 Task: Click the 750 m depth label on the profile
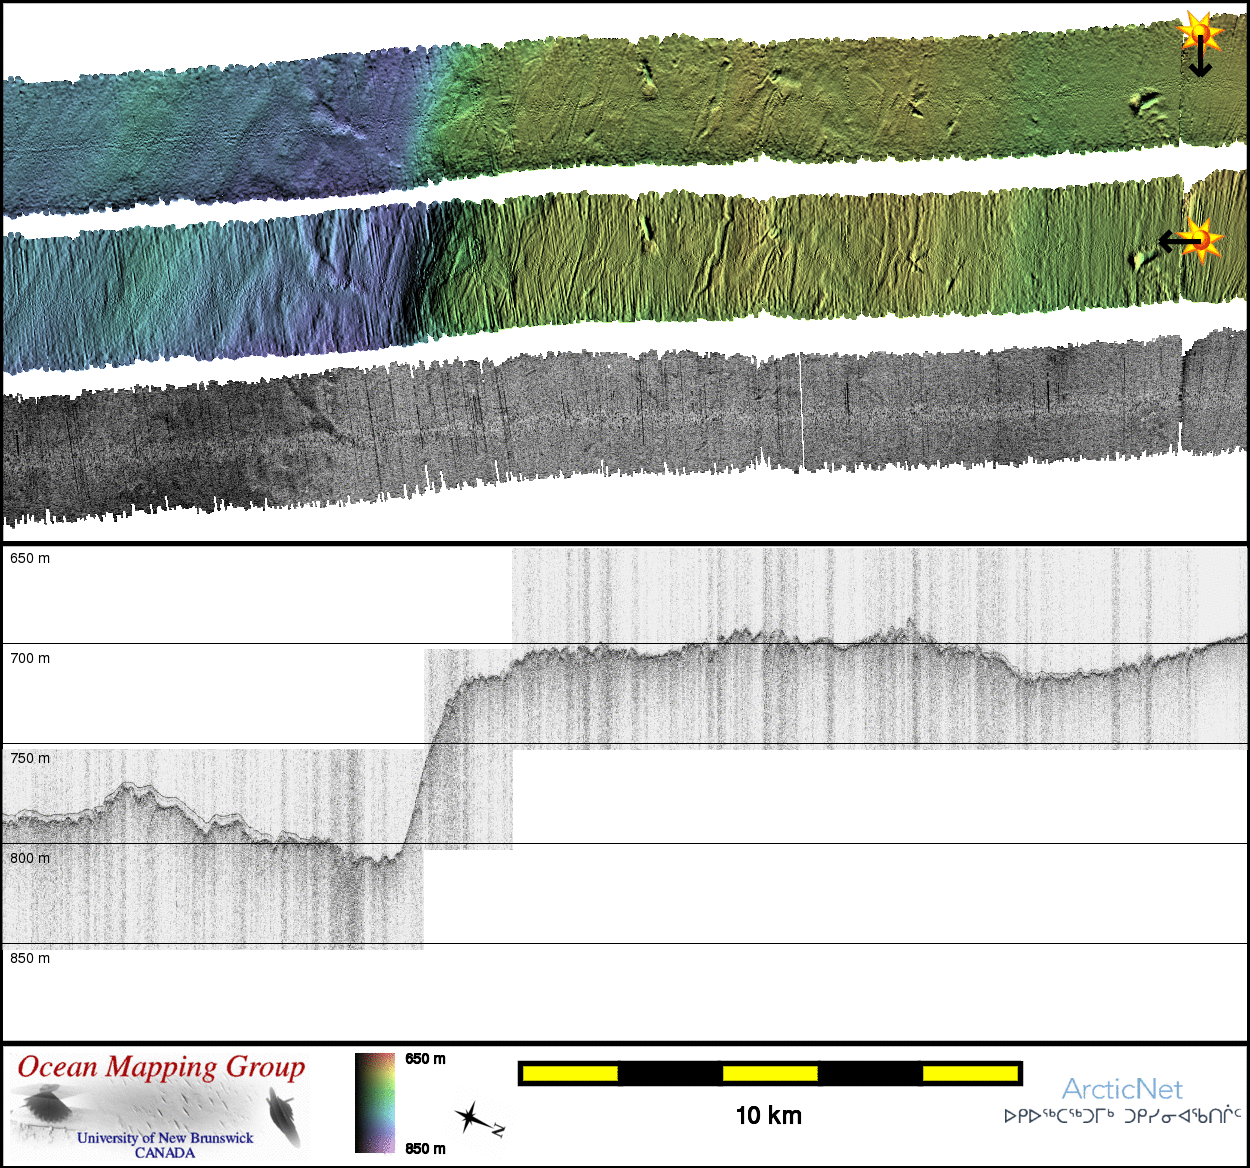pyautogui.click(x=30, y=758)
